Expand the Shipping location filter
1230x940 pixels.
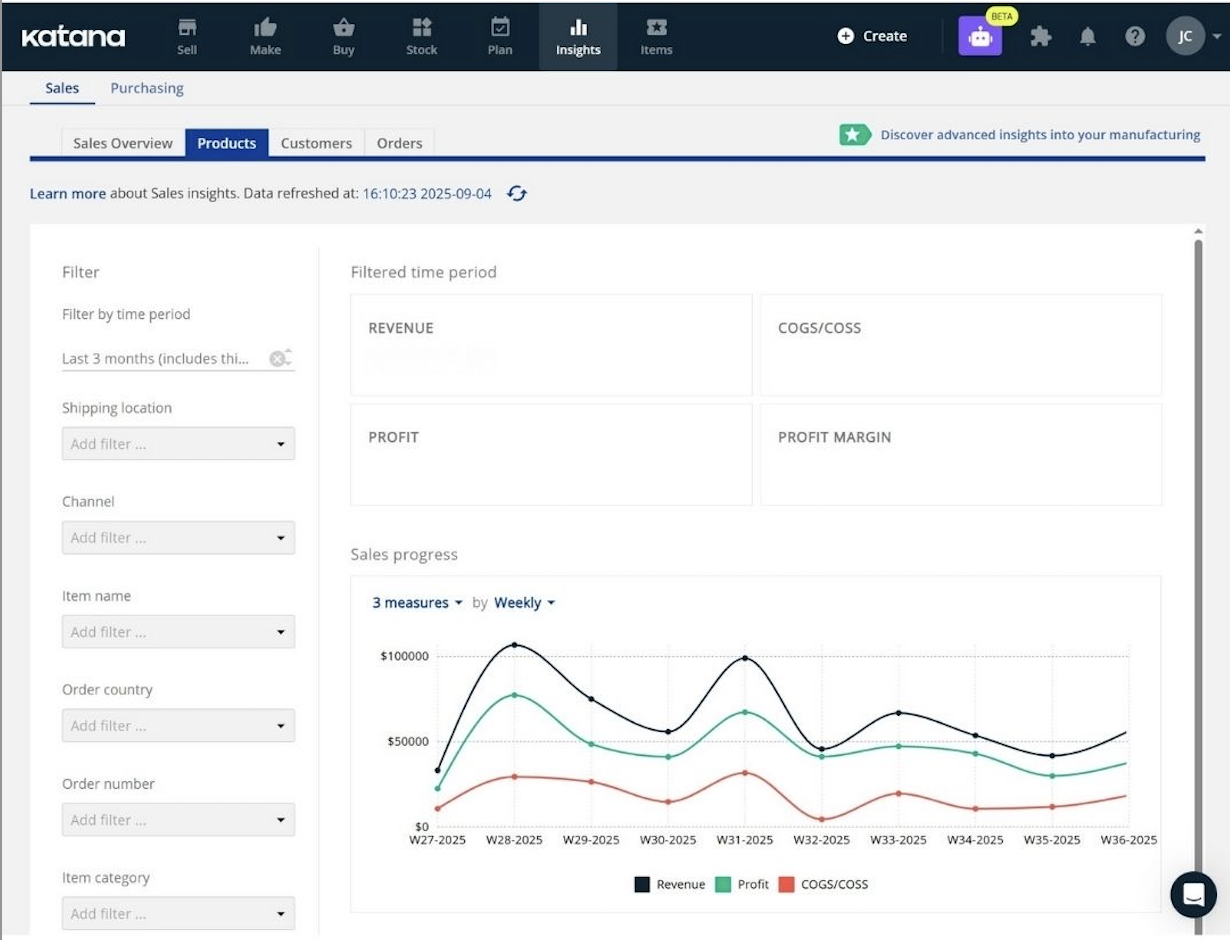pyautogui.click(x=178, y=444)
